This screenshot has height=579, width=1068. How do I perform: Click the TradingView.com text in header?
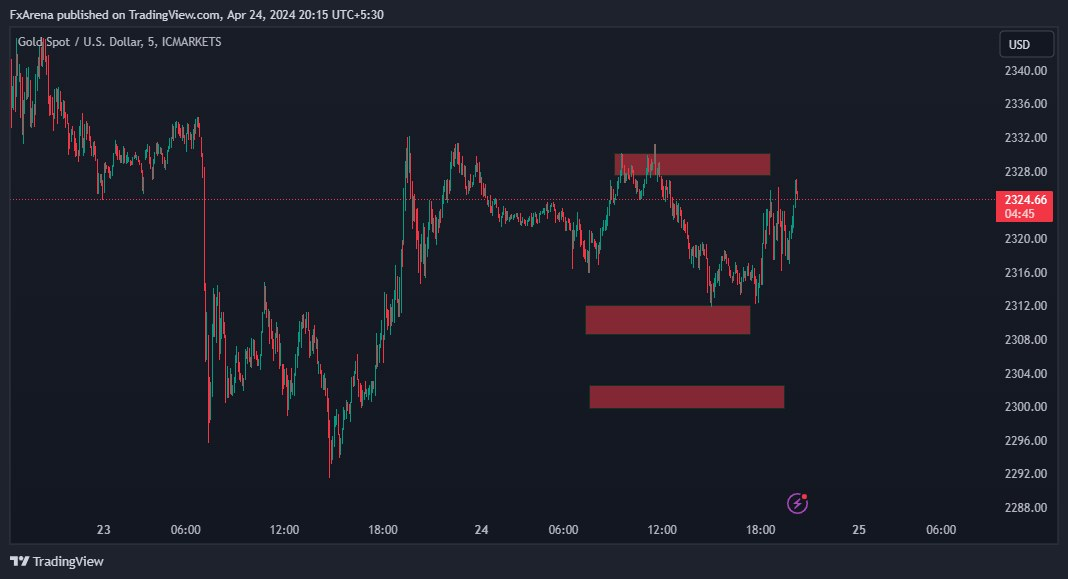[174, 14]
